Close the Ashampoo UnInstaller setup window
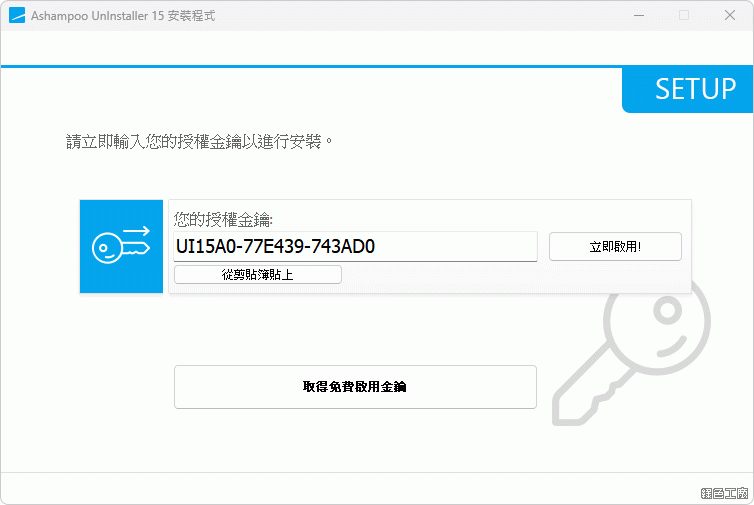Image resolution: width=754 pixels, height=505 pixels. point(730,16)
